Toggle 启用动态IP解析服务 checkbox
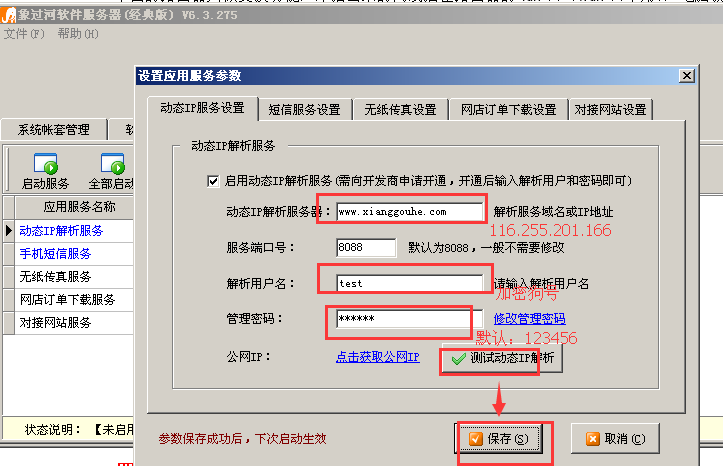Image resolution: width=723 pixels, height=466 pixels. click(213, 181)
